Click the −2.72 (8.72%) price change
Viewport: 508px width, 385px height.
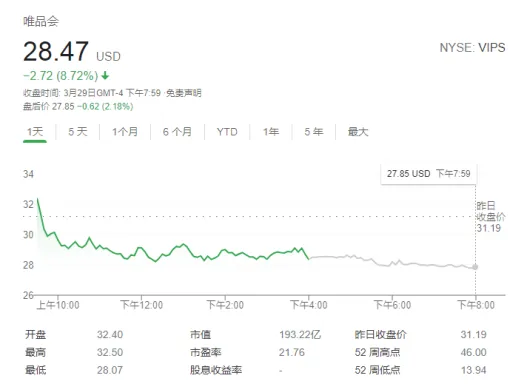(61, 76)
